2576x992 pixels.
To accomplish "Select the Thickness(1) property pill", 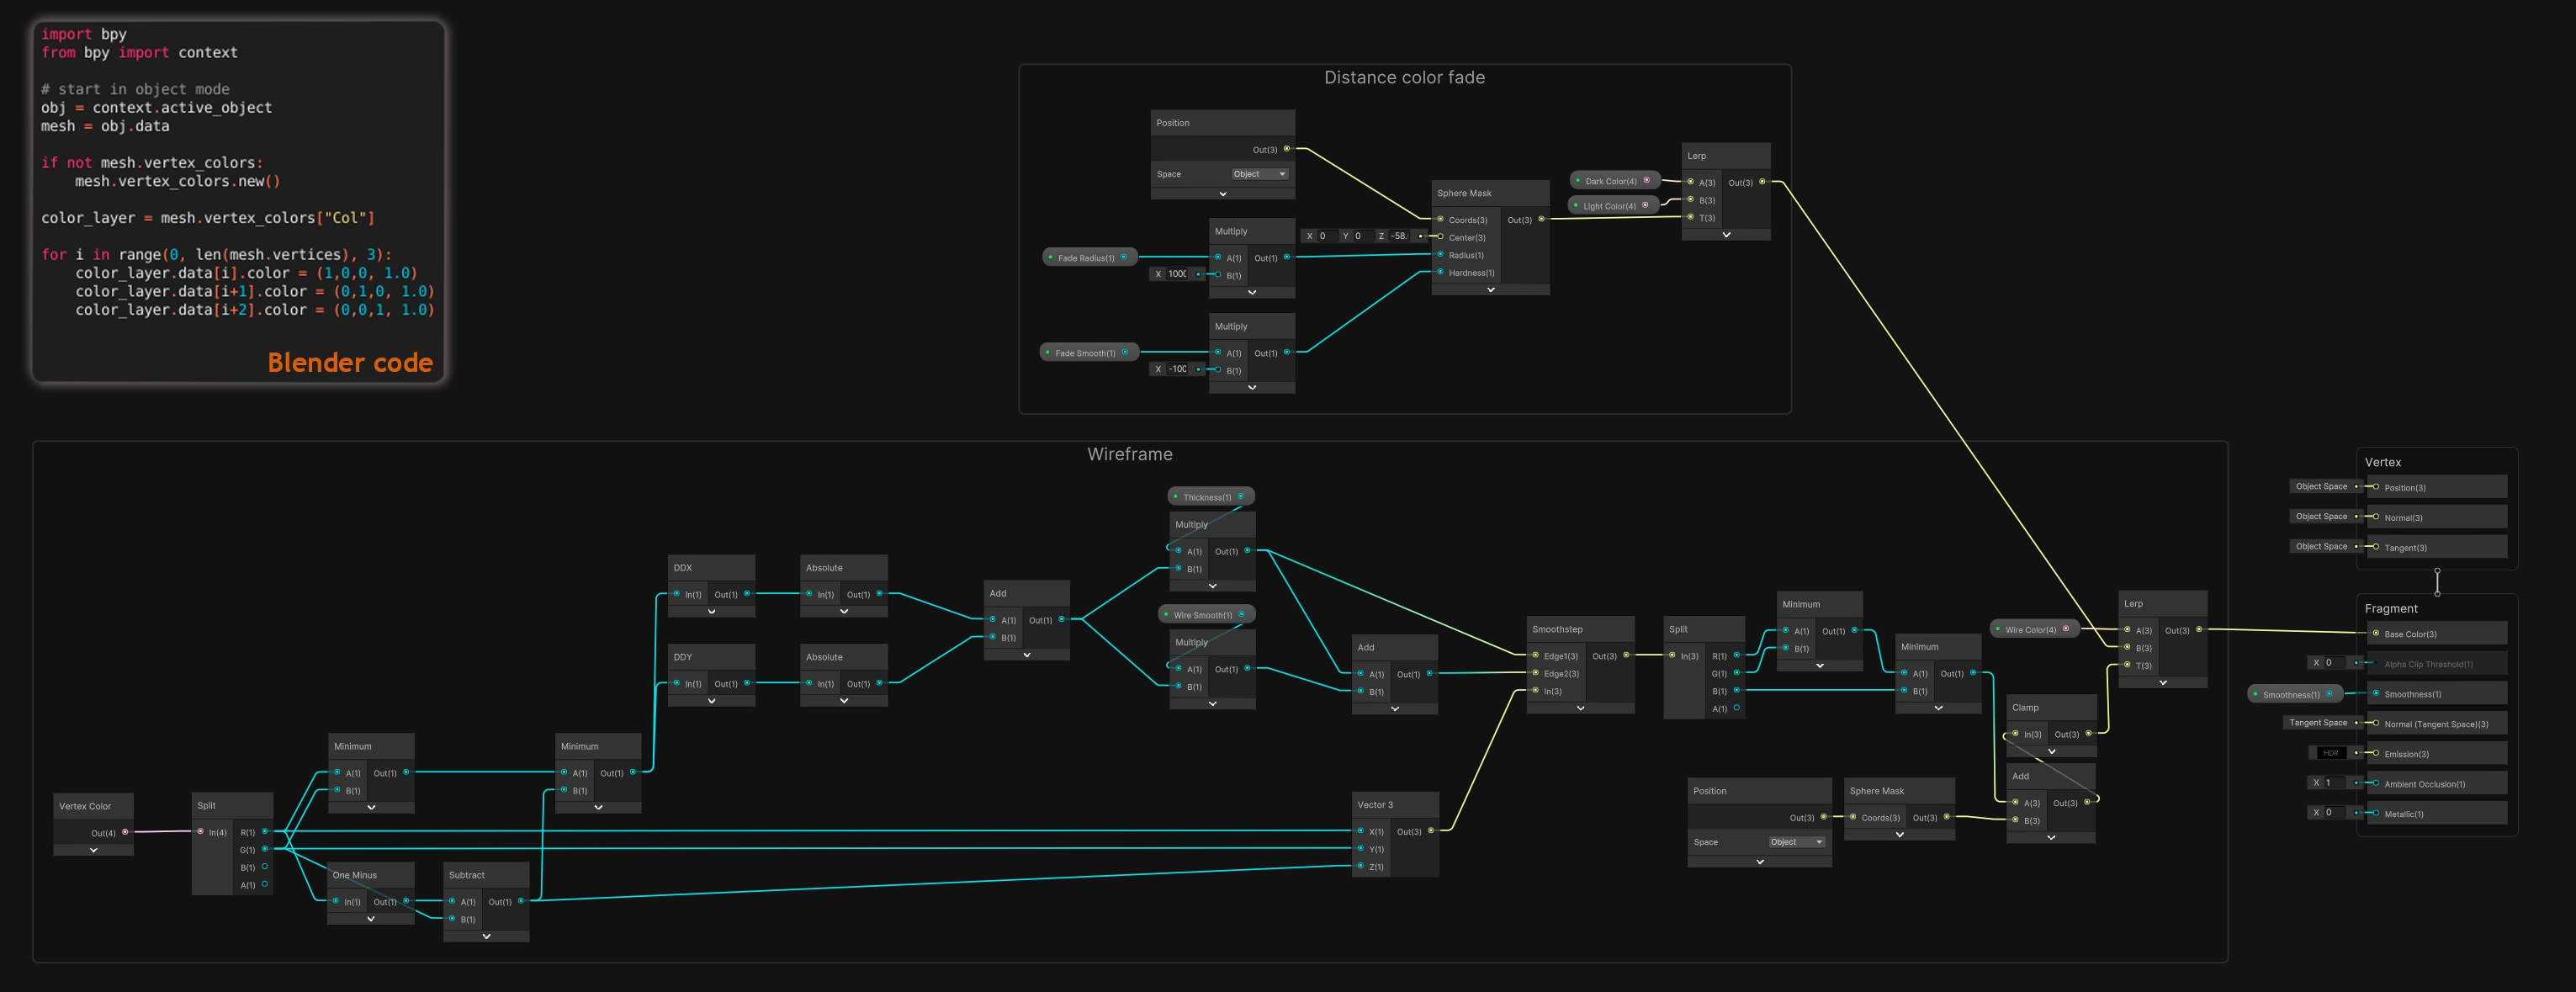I will coord(1207,497).
